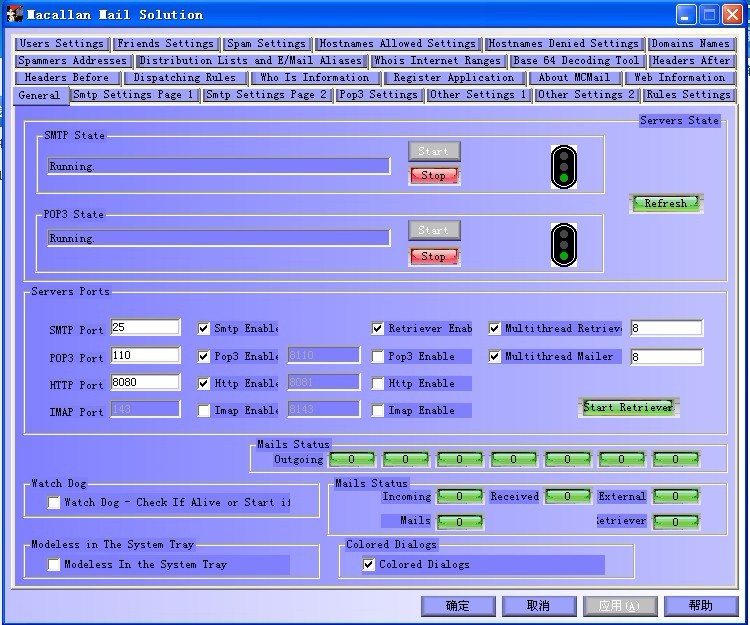Open Distribution Lists and E/Mail Aliases tab

pyautogui.click(x=251, y=61)
